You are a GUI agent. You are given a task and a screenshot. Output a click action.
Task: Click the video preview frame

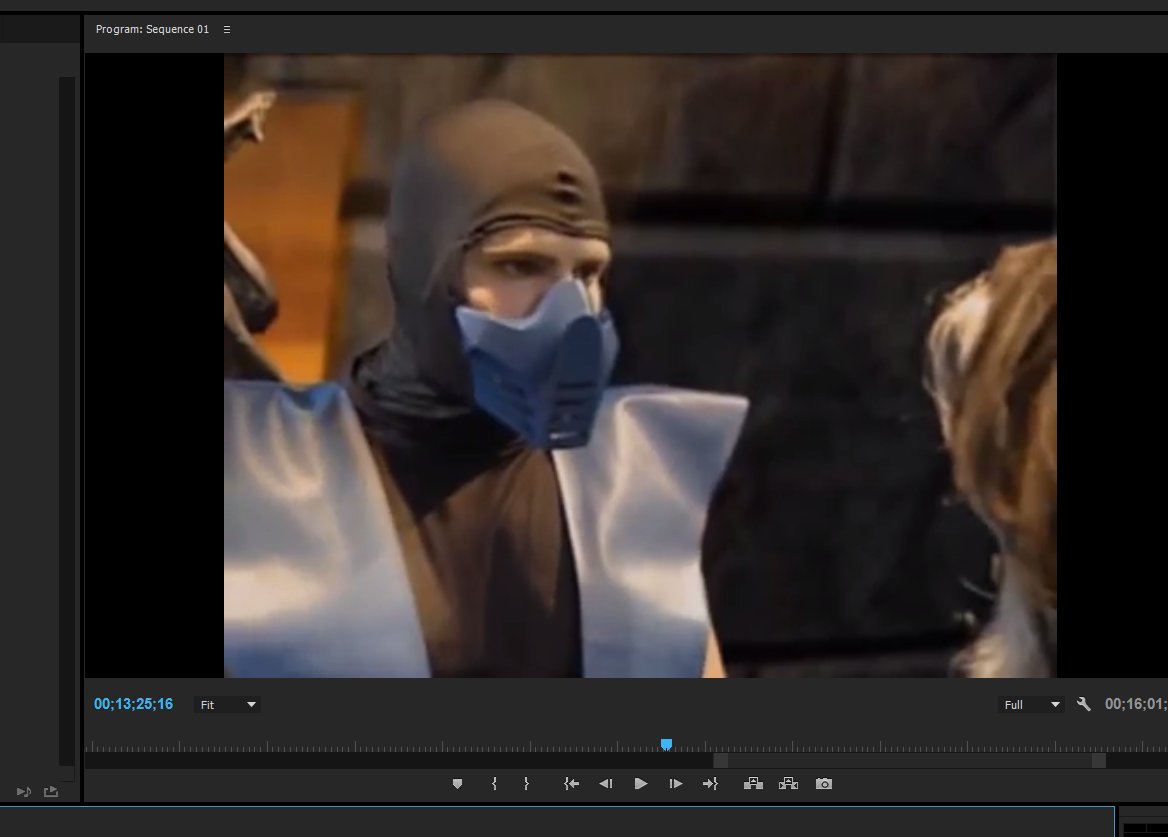tap(640, 366)
